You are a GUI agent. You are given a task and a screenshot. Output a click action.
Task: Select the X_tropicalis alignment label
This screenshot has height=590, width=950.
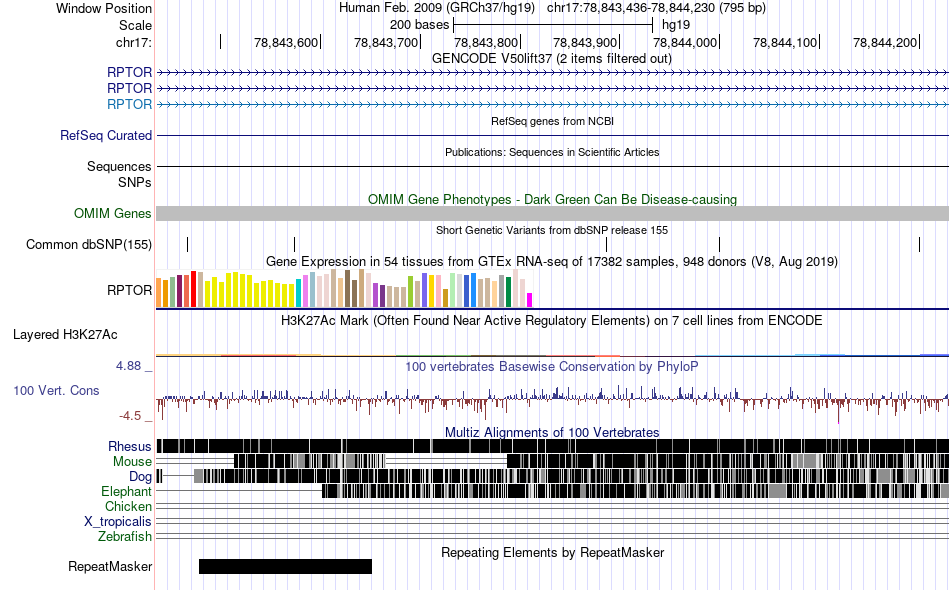118,522
